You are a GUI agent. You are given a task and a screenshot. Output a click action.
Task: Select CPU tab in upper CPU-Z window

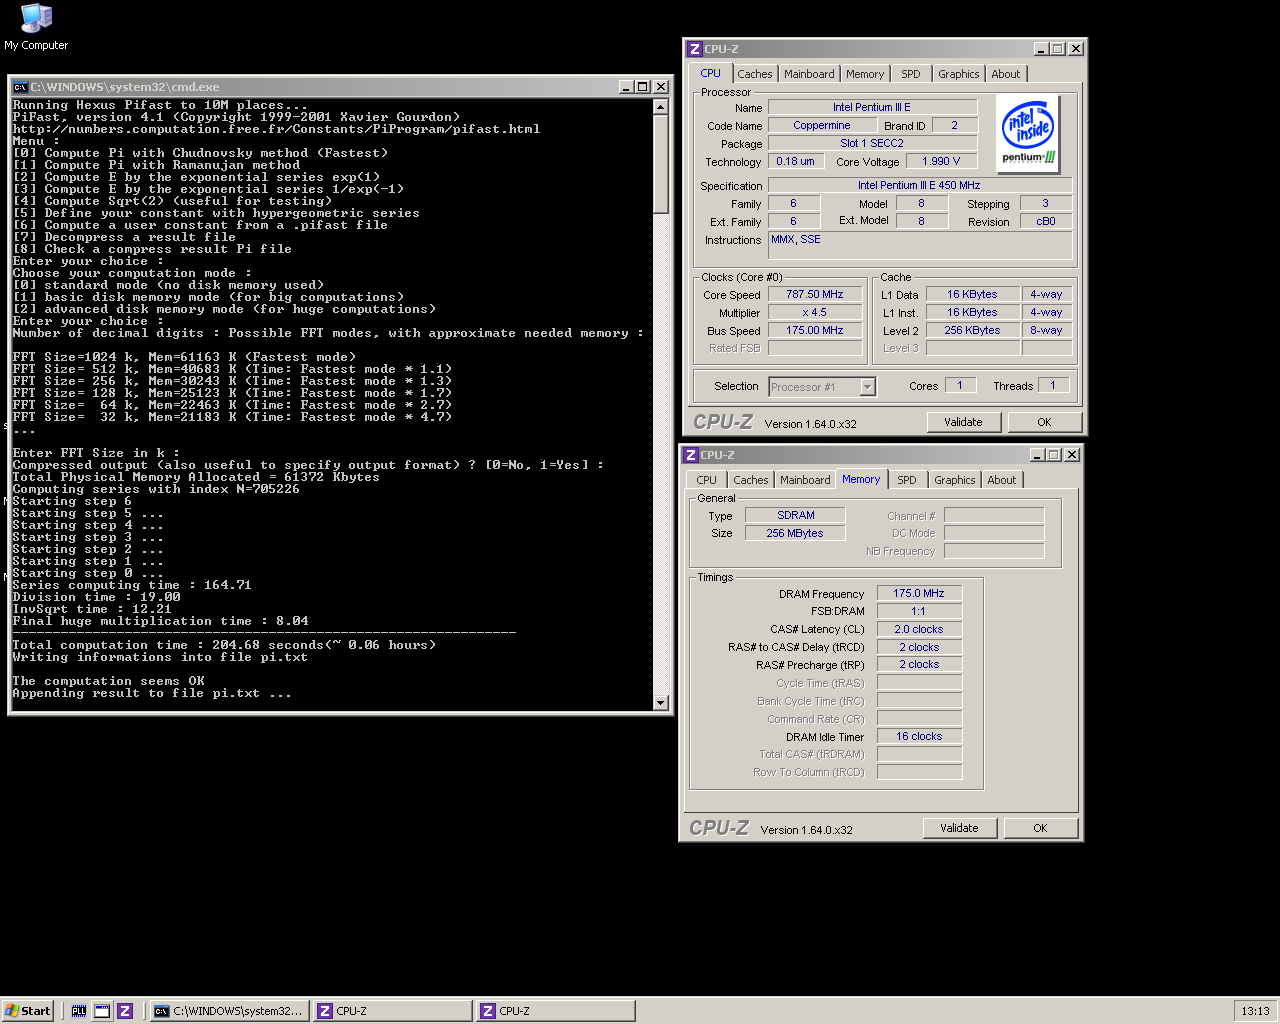711,73
